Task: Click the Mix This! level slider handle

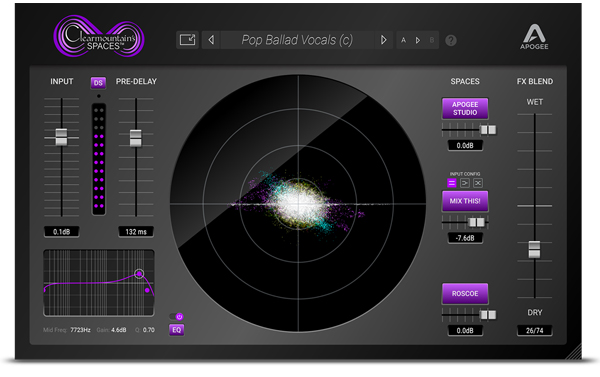Action: (477, 222)
